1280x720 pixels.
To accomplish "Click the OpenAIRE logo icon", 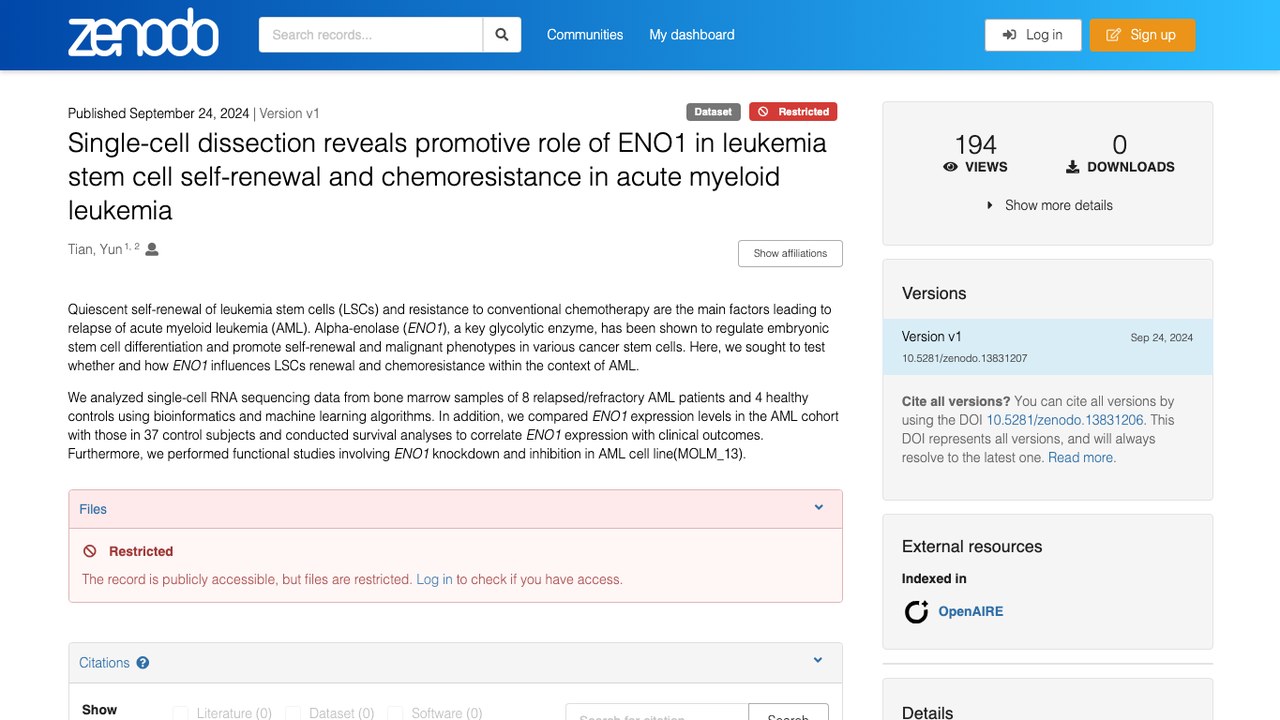I will point(916,612).
